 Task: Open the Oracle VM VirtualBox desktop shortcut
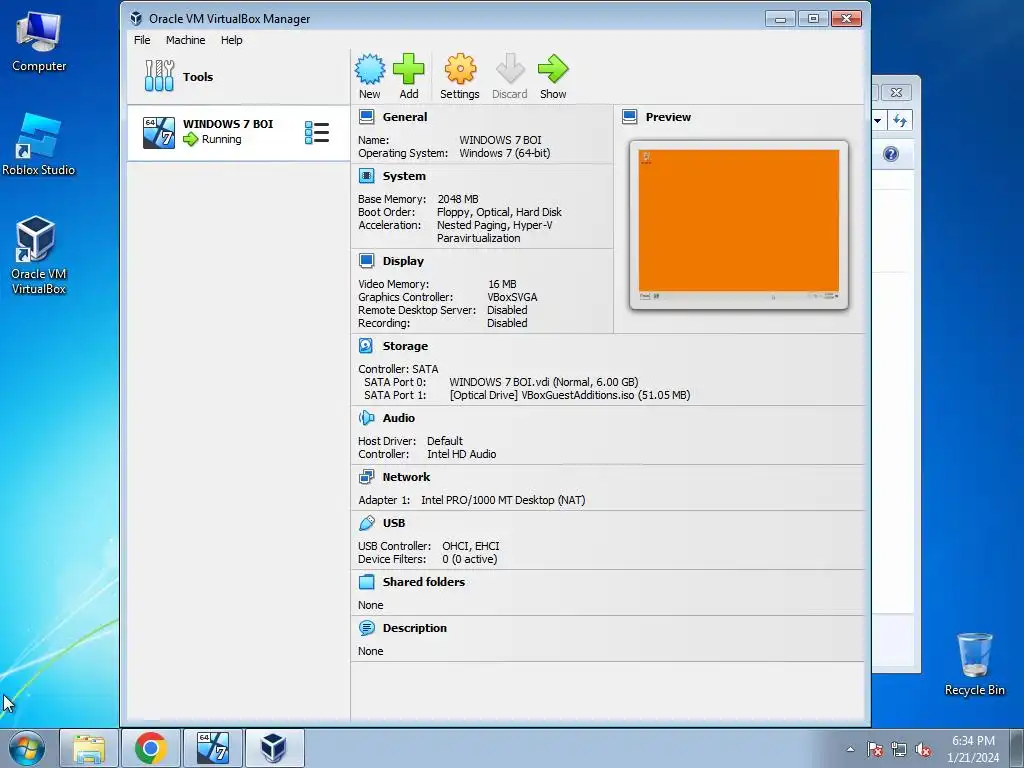(39, 255)
